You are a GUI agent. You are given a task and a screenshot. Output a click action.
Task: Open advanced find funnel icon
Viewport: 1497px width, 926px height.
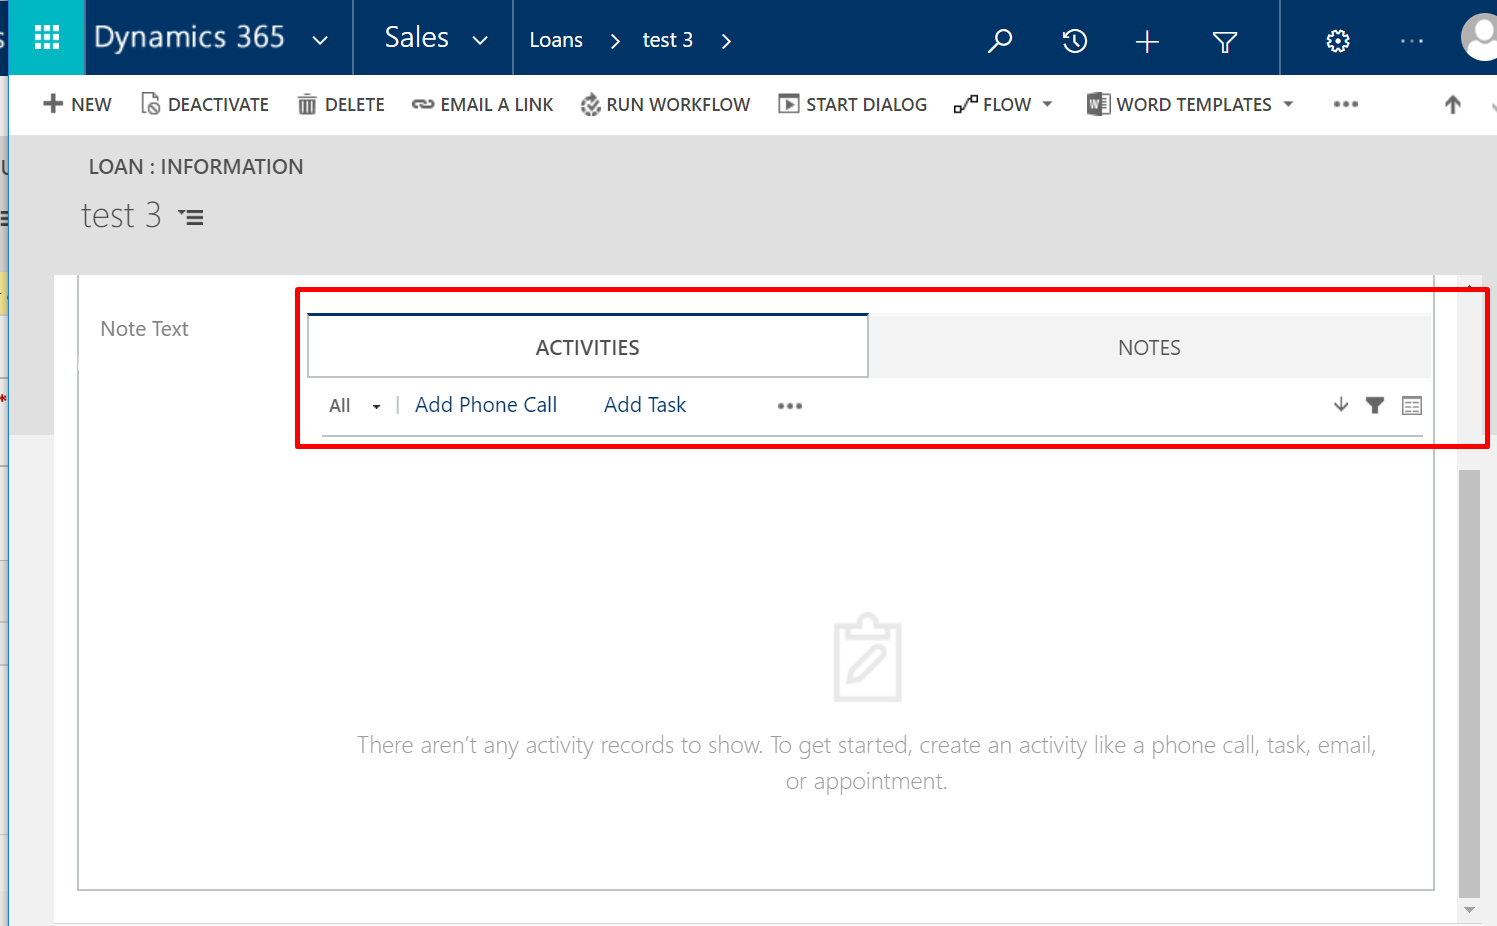[x=1224, y=41]
